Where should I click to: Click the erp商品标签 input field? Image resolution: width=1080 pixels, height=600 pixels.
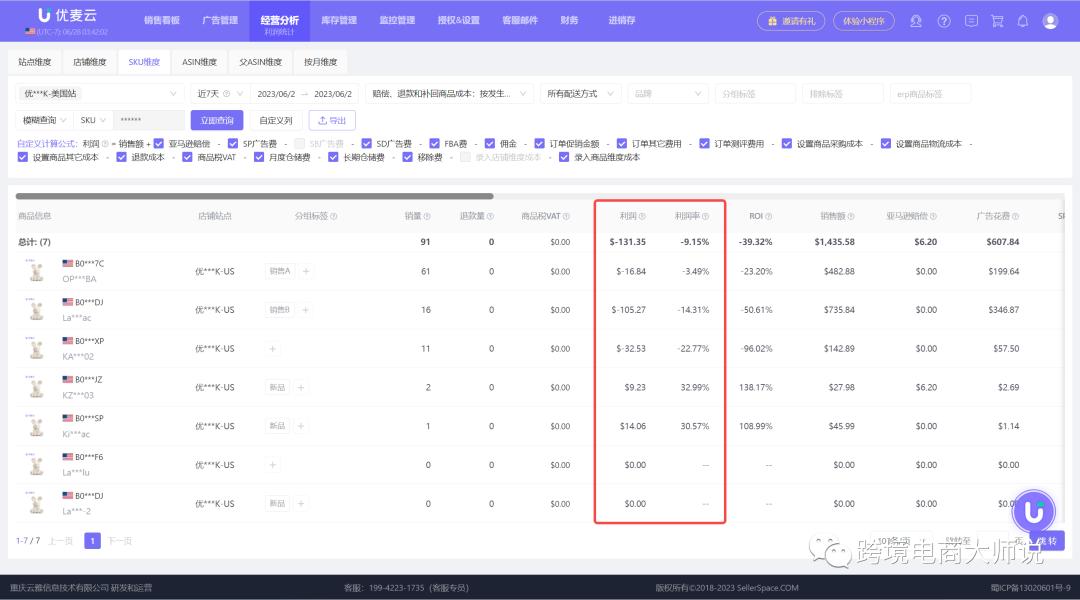[930, 94]
